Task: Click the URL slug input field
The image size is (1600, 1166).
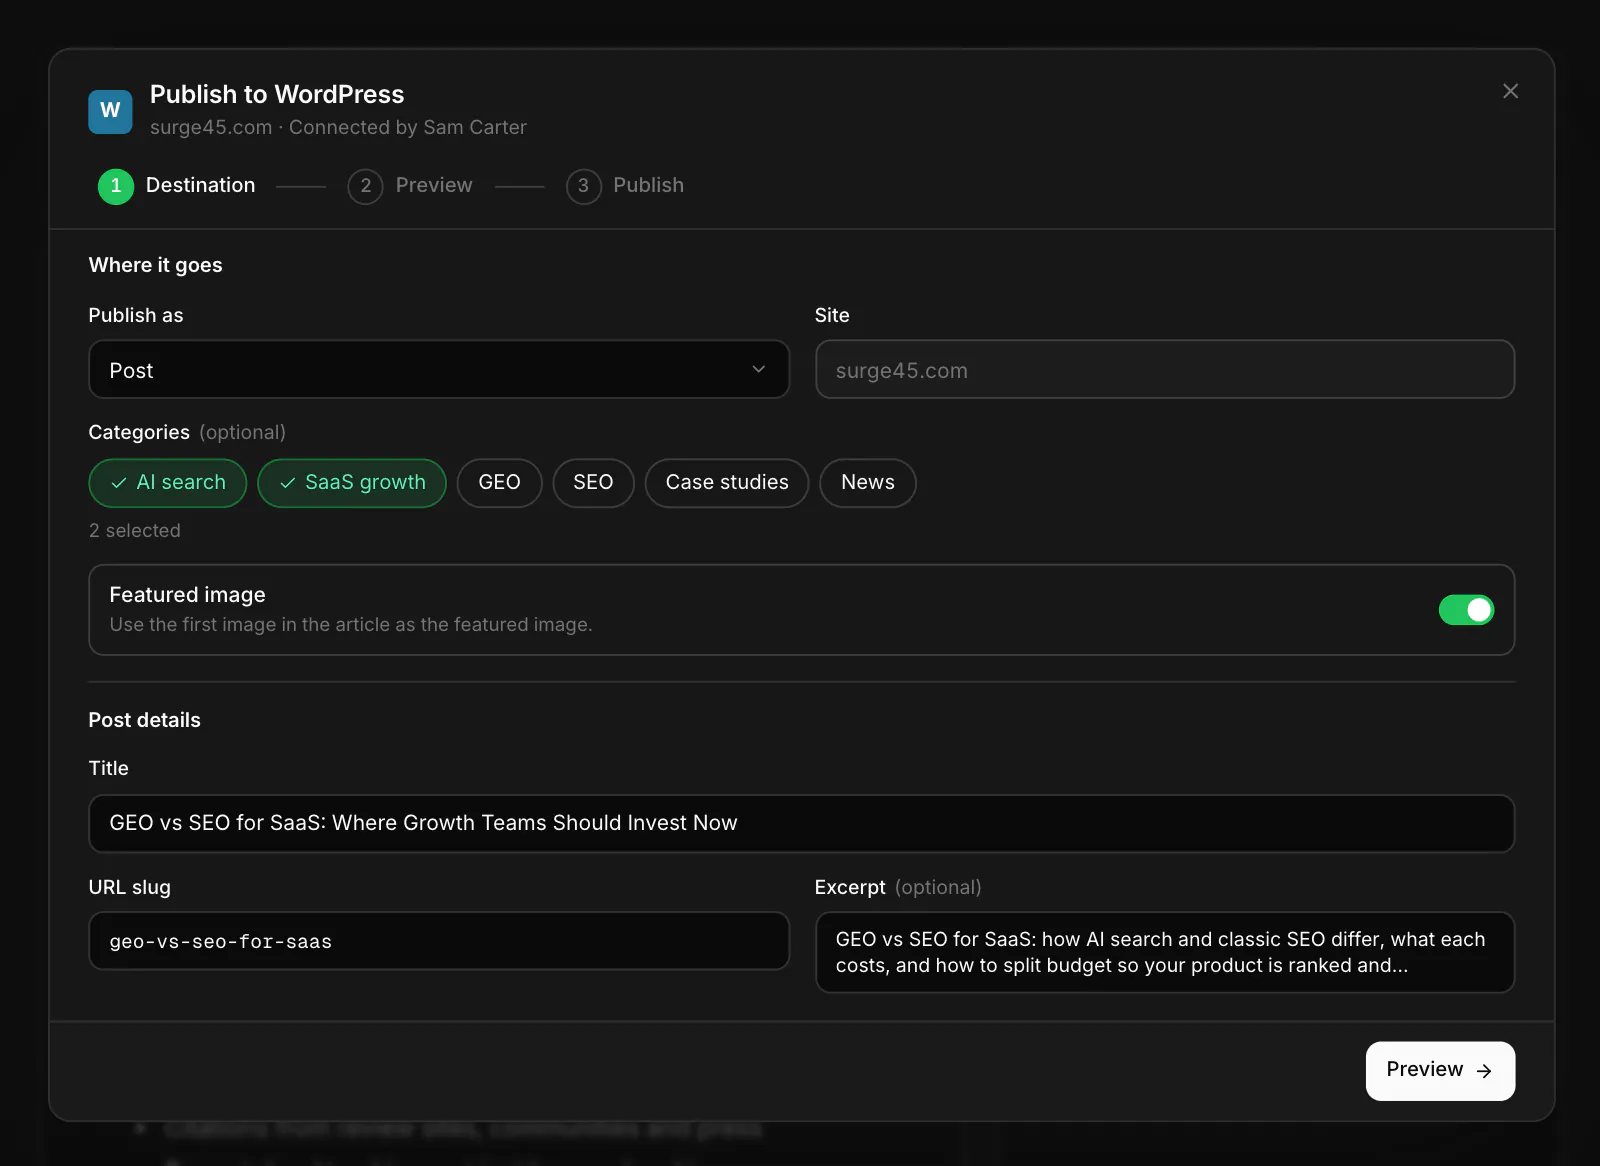Action: [439, 941]
